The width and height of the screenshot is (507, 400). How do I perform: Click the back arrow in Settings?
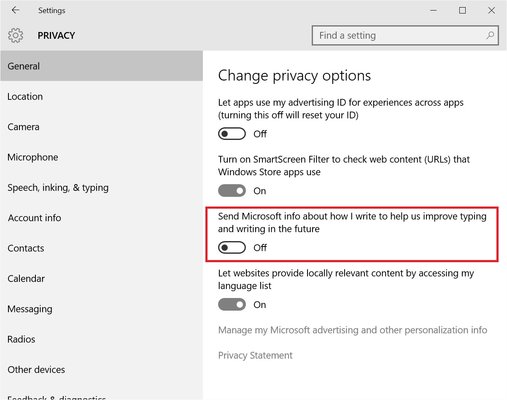pyautogui.click(x=15, y=10)
